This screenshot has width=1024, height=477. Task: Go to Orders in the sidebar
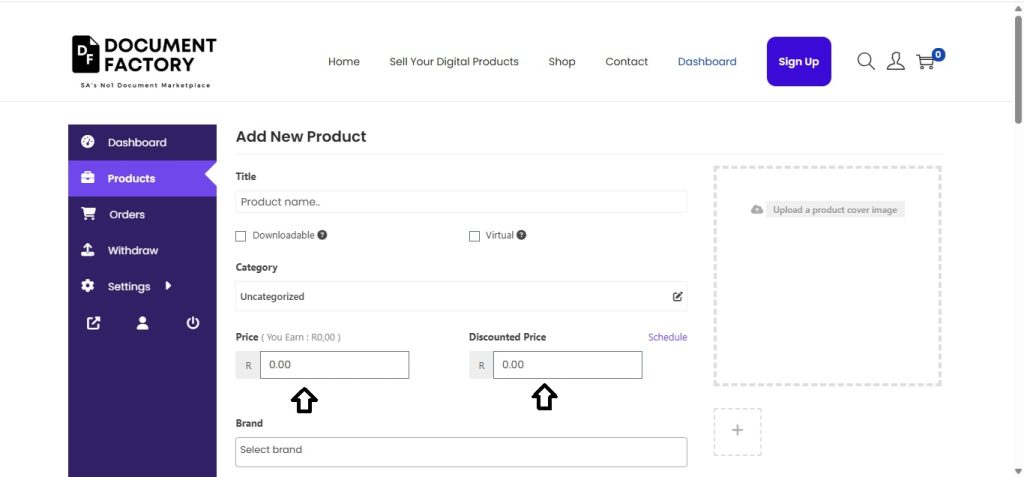tap(126, 214)
